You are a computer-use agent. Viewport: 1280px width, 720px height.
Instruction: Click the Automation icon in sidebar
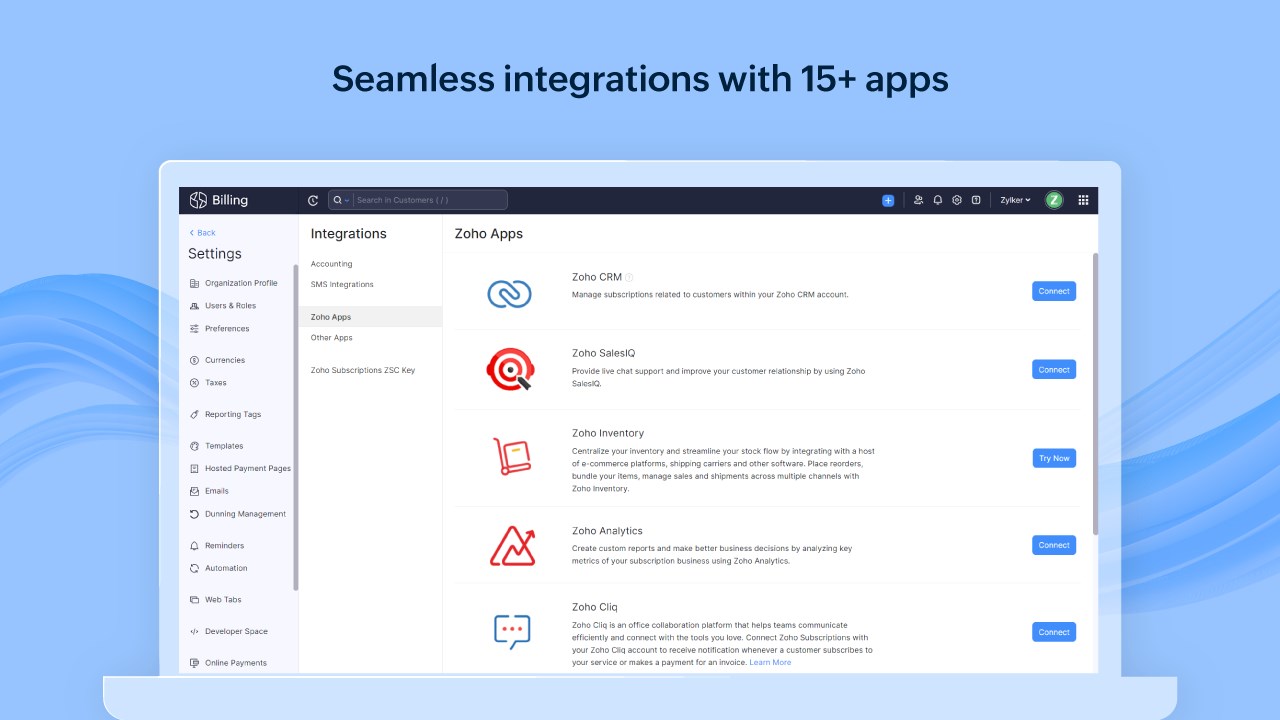click(194, 568)
